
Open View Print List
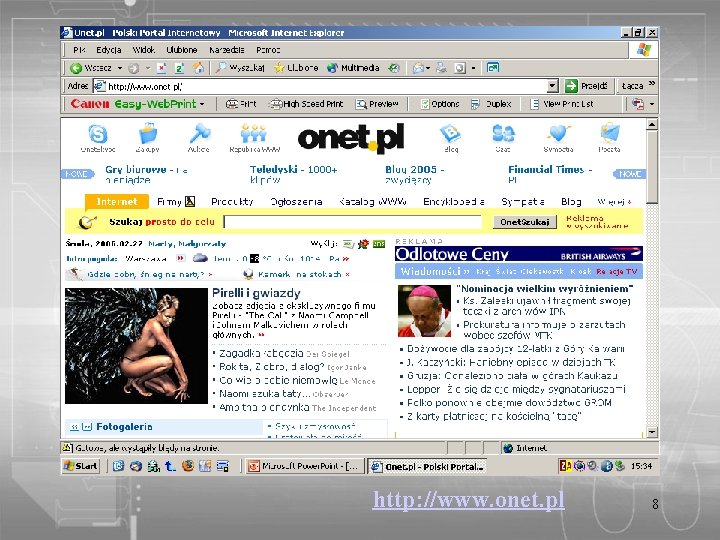coord(562,104)
